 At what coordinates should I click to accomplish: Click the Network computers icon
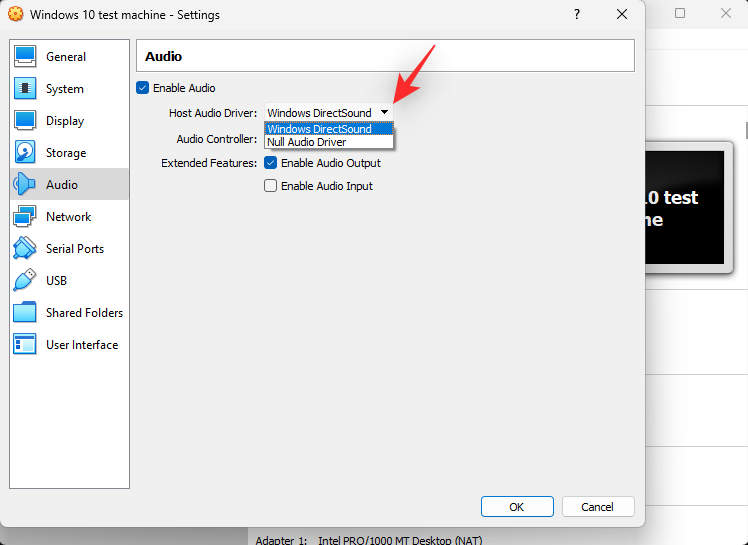click(25, 216)
